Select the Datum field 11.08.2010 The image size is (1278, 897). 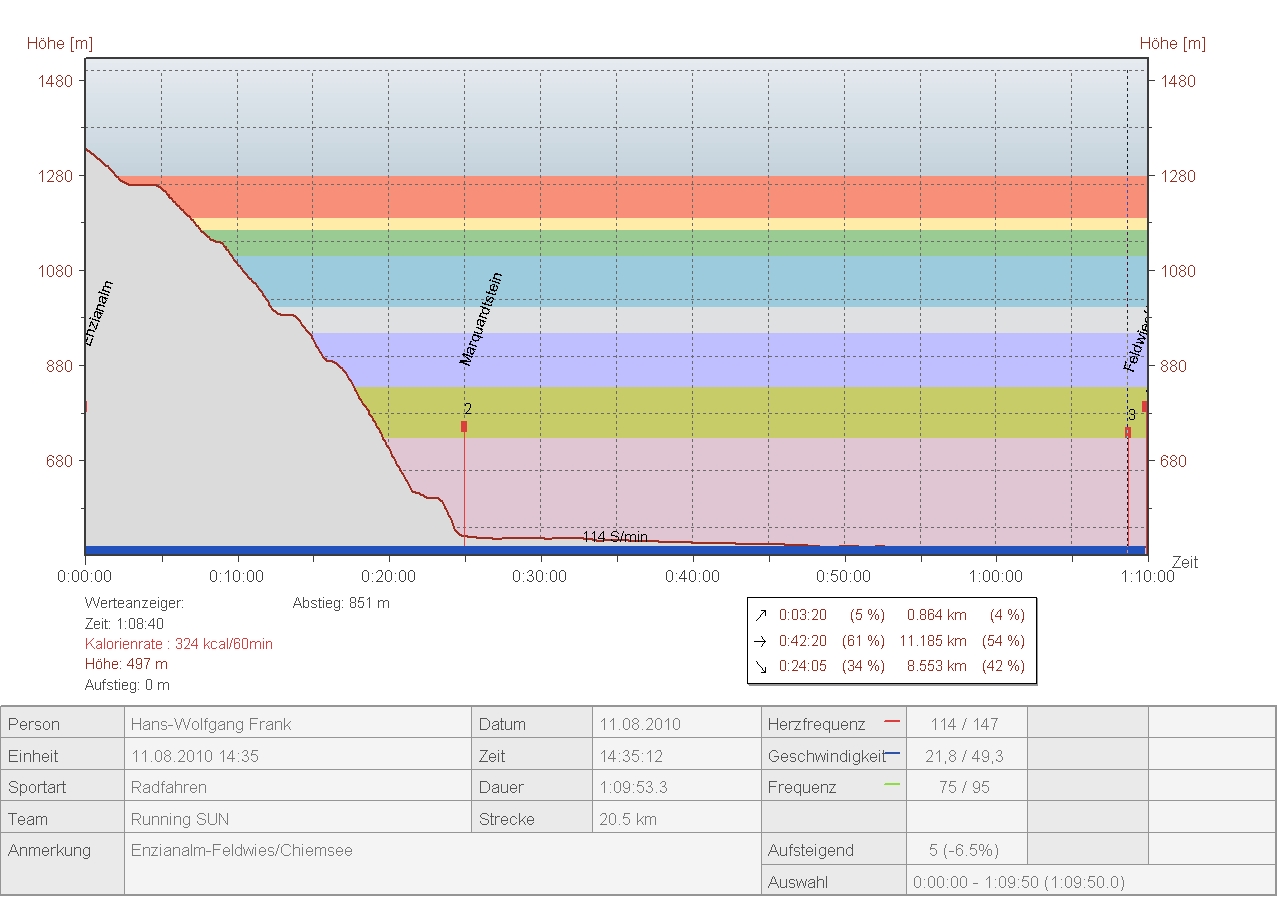639,724
